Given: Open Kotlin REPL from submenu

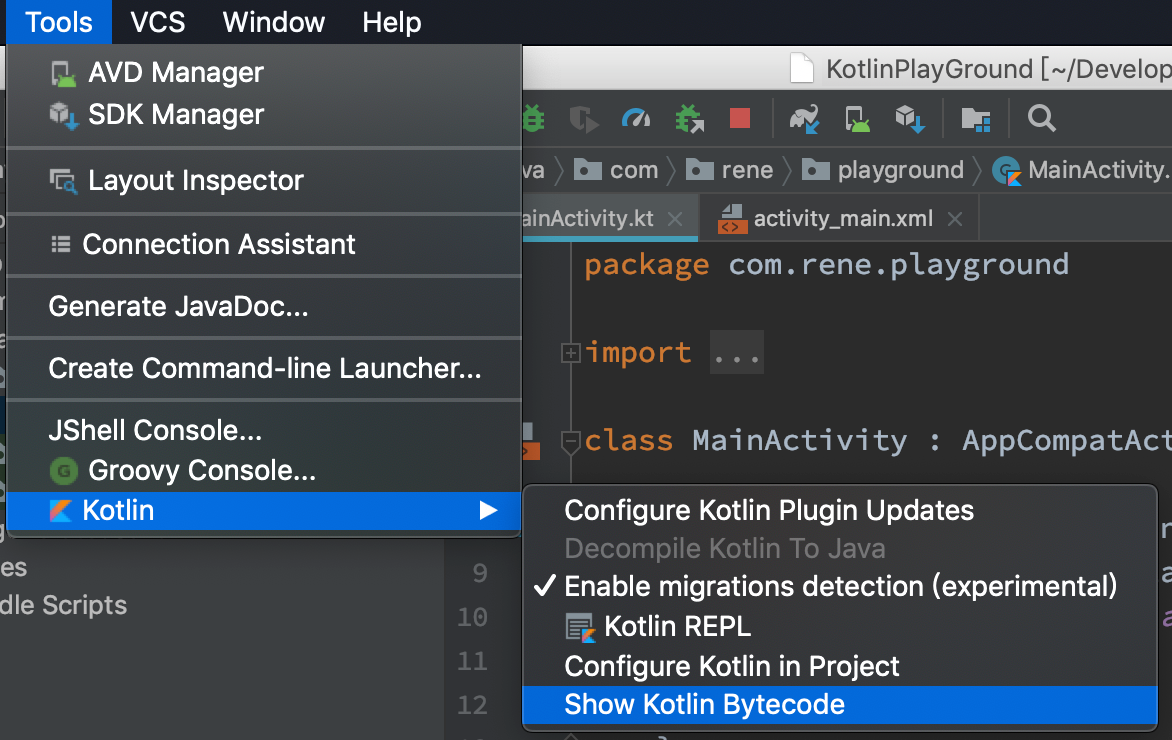Looking at the screenshot, I should [677, 627].
